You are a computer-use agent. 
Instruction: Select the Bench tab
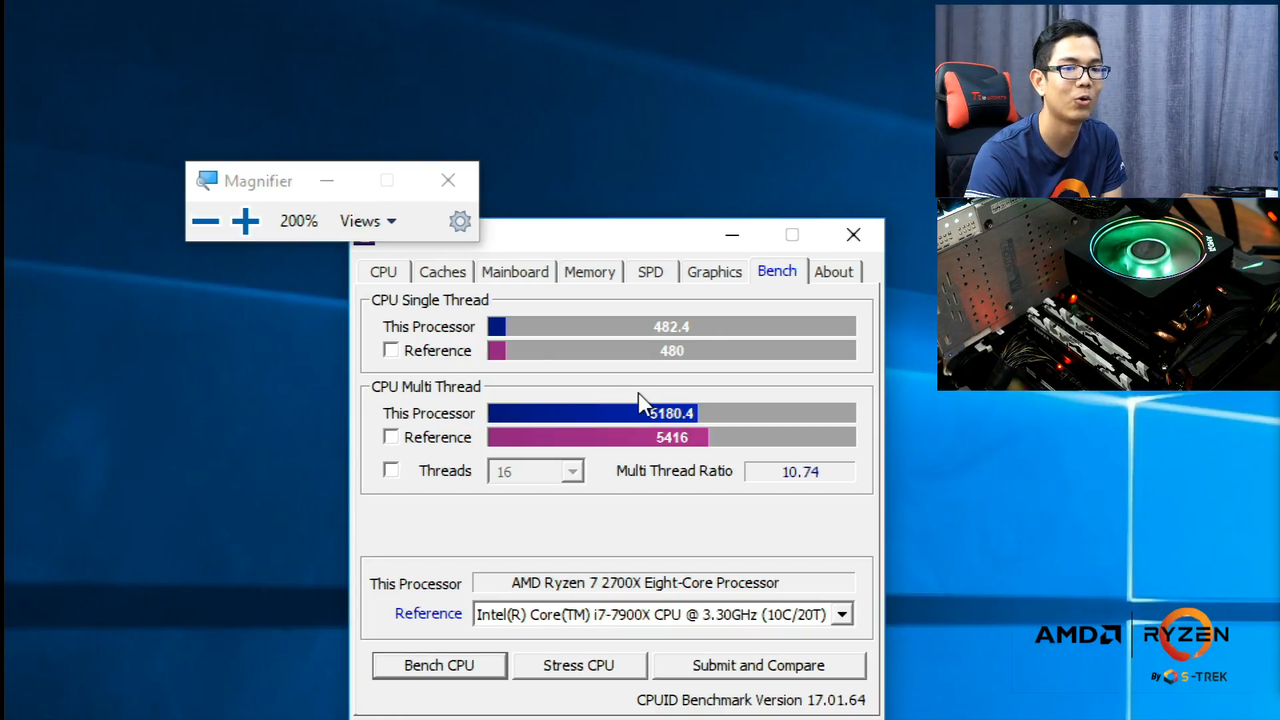pos(777,271)
